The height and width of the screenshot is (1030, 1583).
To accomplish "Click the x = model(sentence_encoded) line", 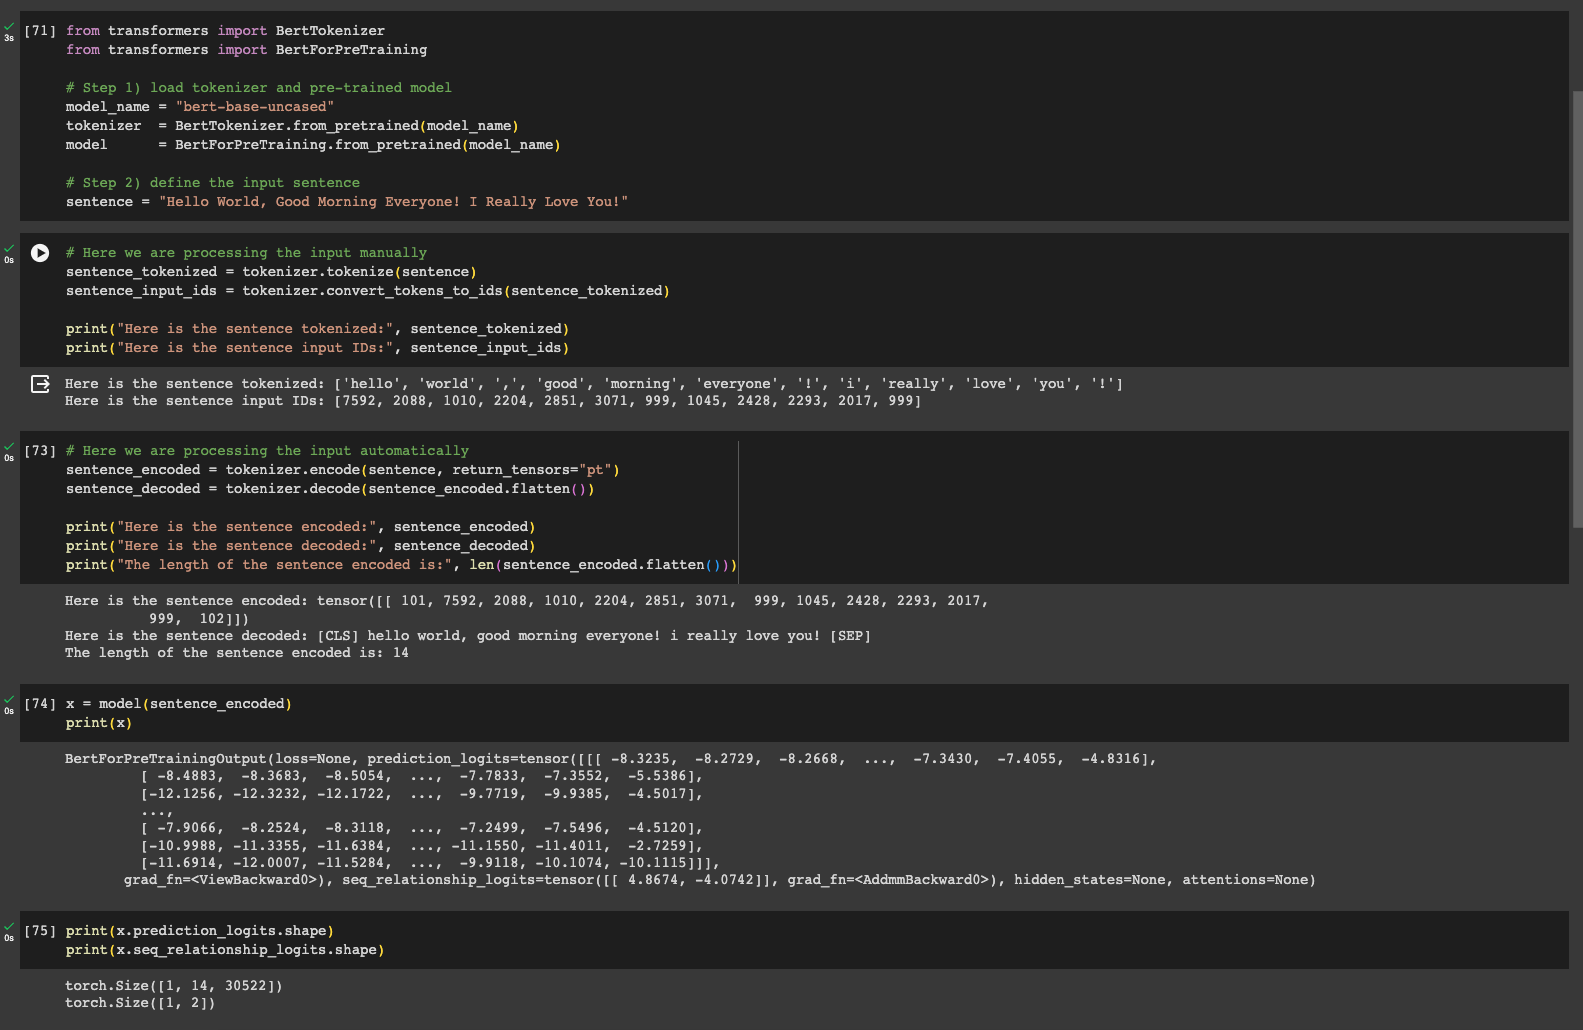I will [179, 704].
